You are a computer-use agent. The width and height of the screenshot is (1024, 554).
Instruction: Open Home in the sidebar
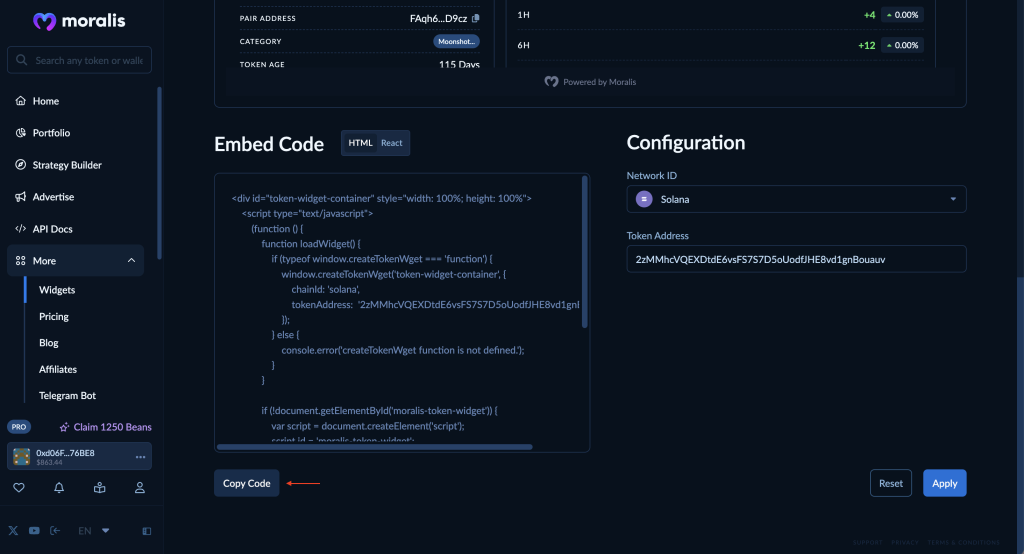tap(46, 101)
